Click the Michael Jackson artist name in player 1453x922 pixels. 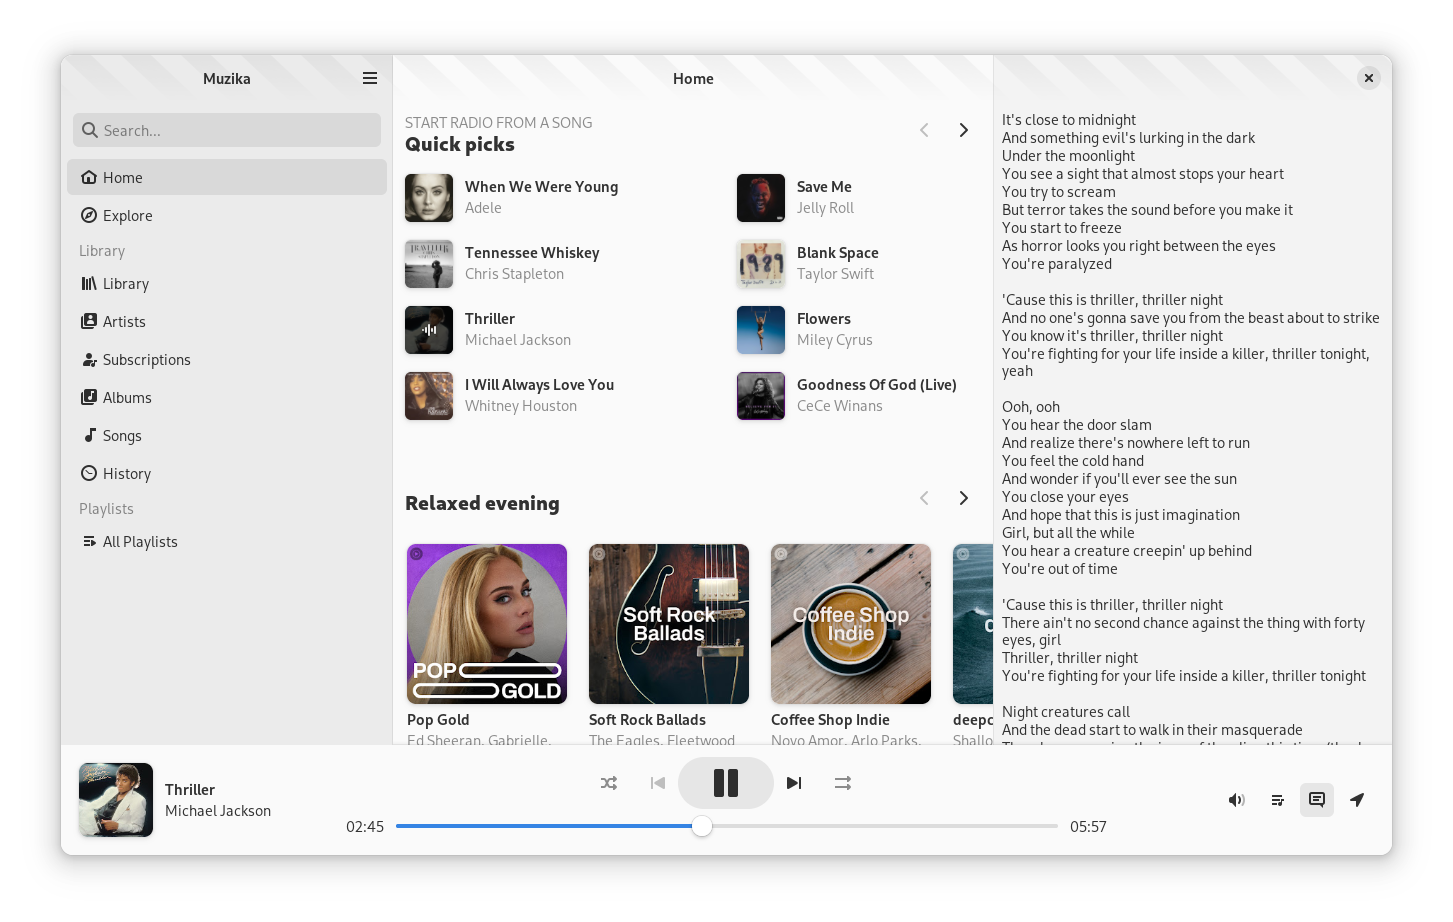(218, 811)
